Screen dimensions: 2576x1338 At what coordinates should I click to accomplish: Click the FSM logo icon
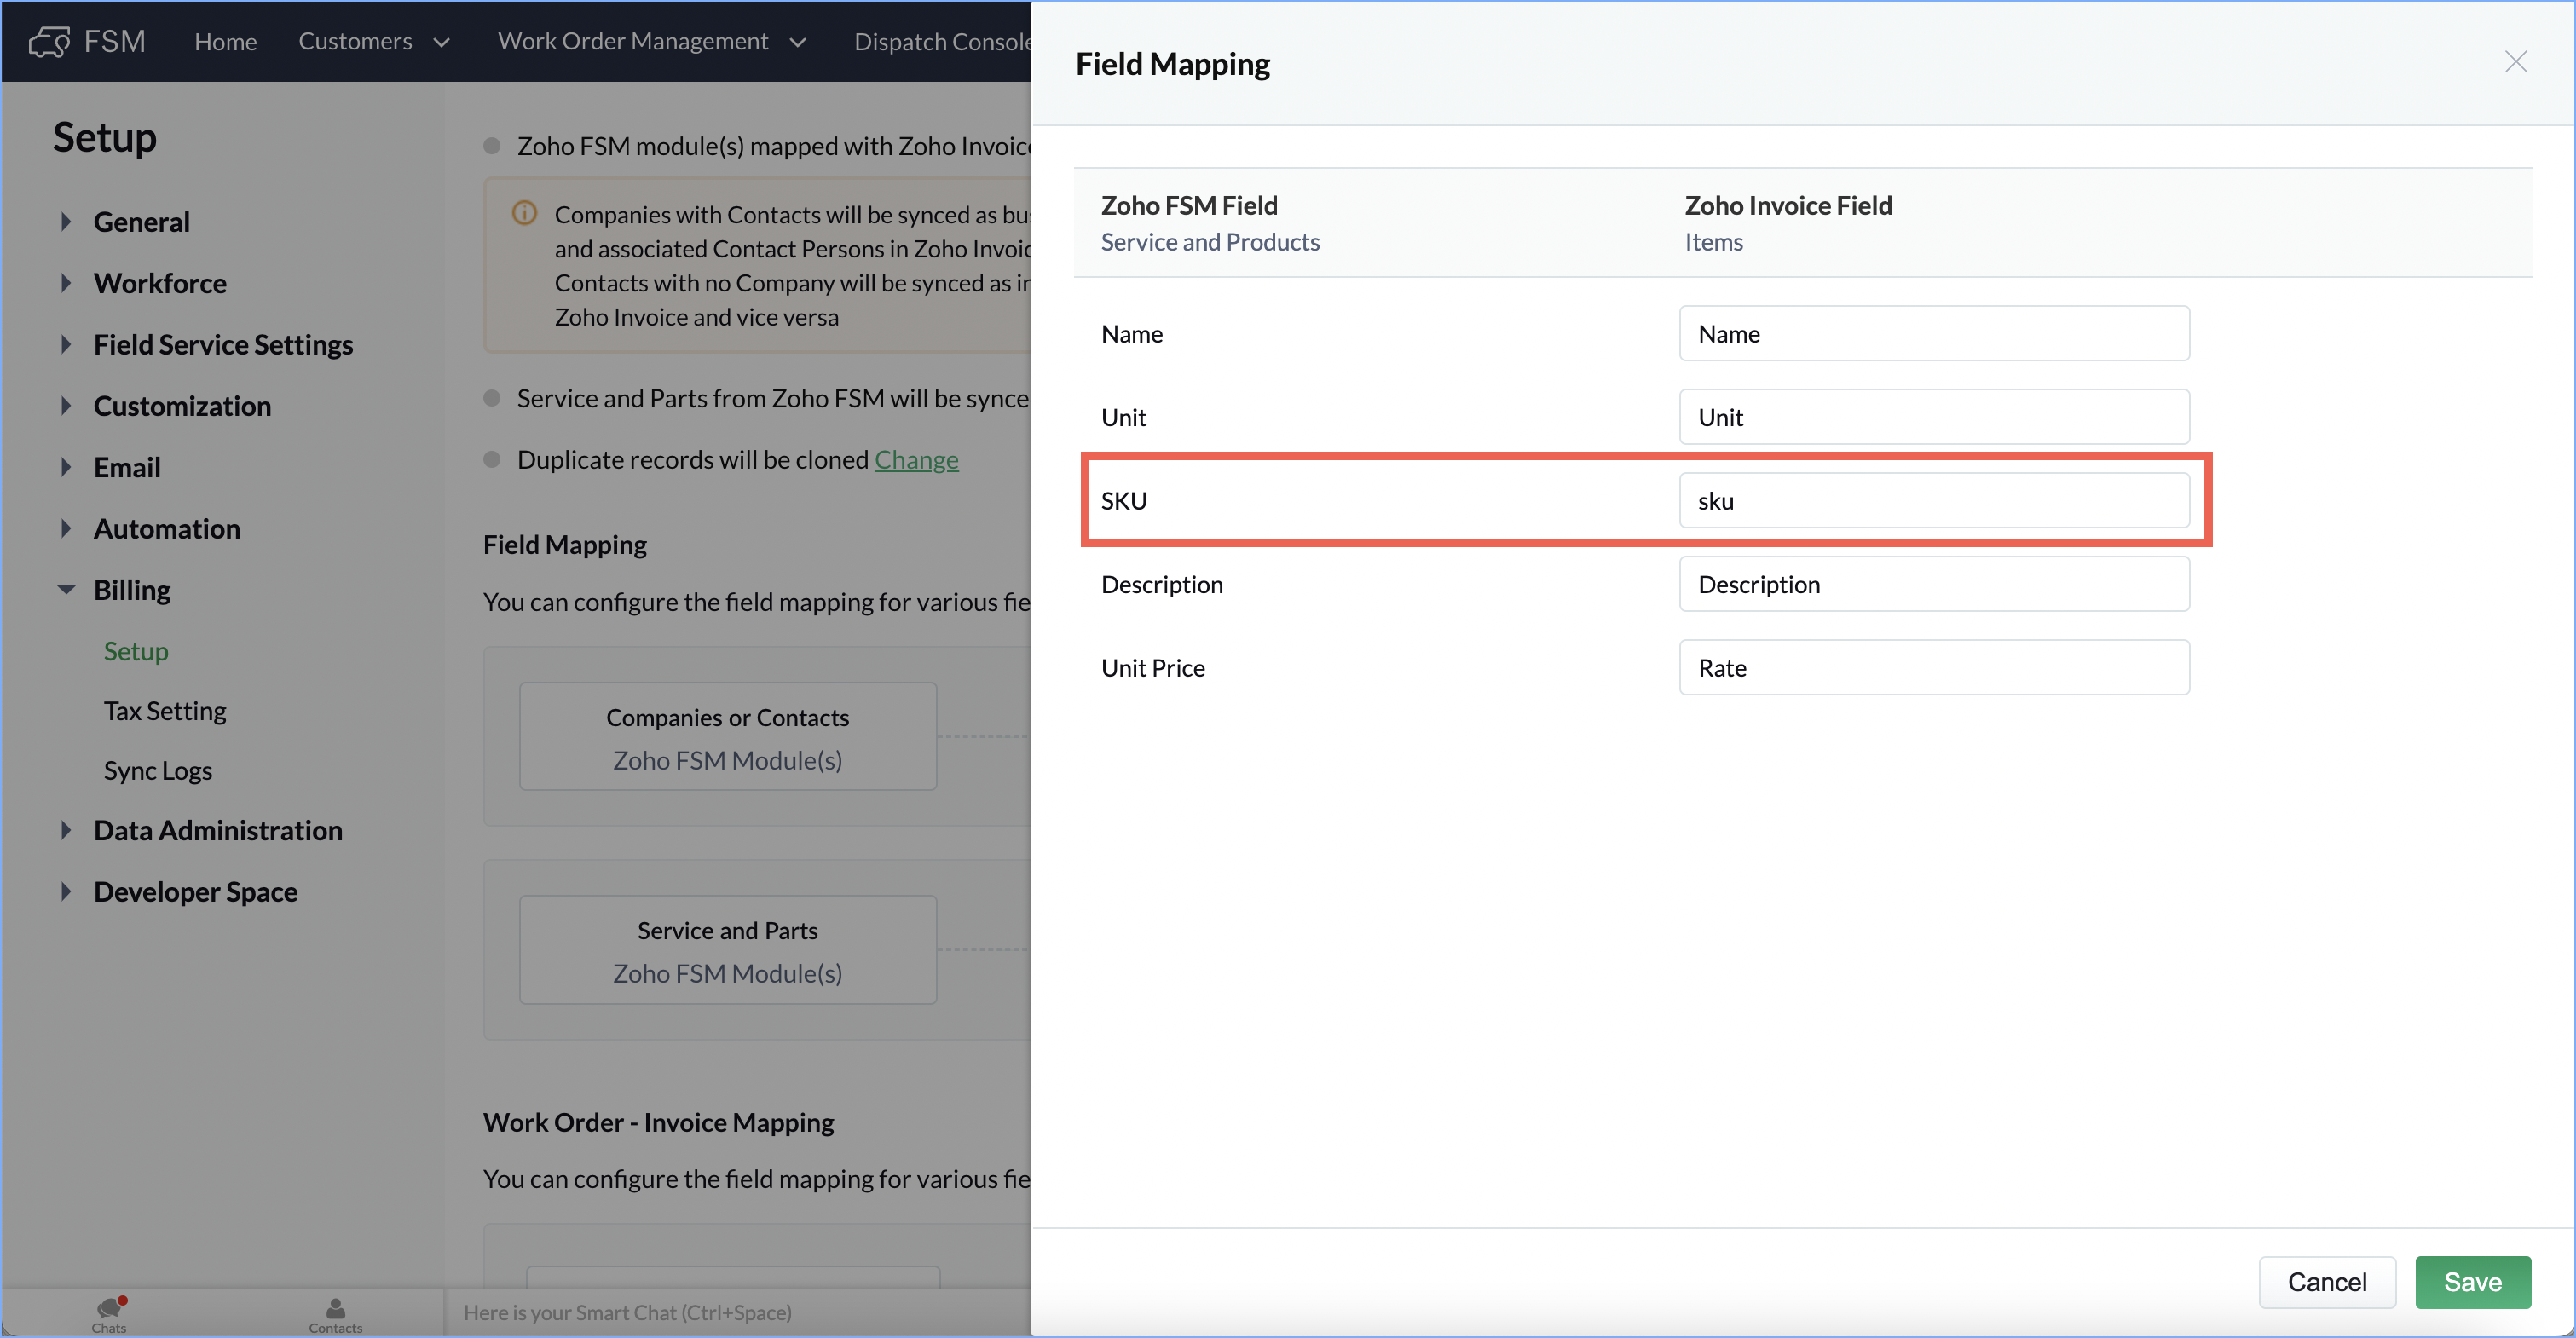tap(49, 41)
